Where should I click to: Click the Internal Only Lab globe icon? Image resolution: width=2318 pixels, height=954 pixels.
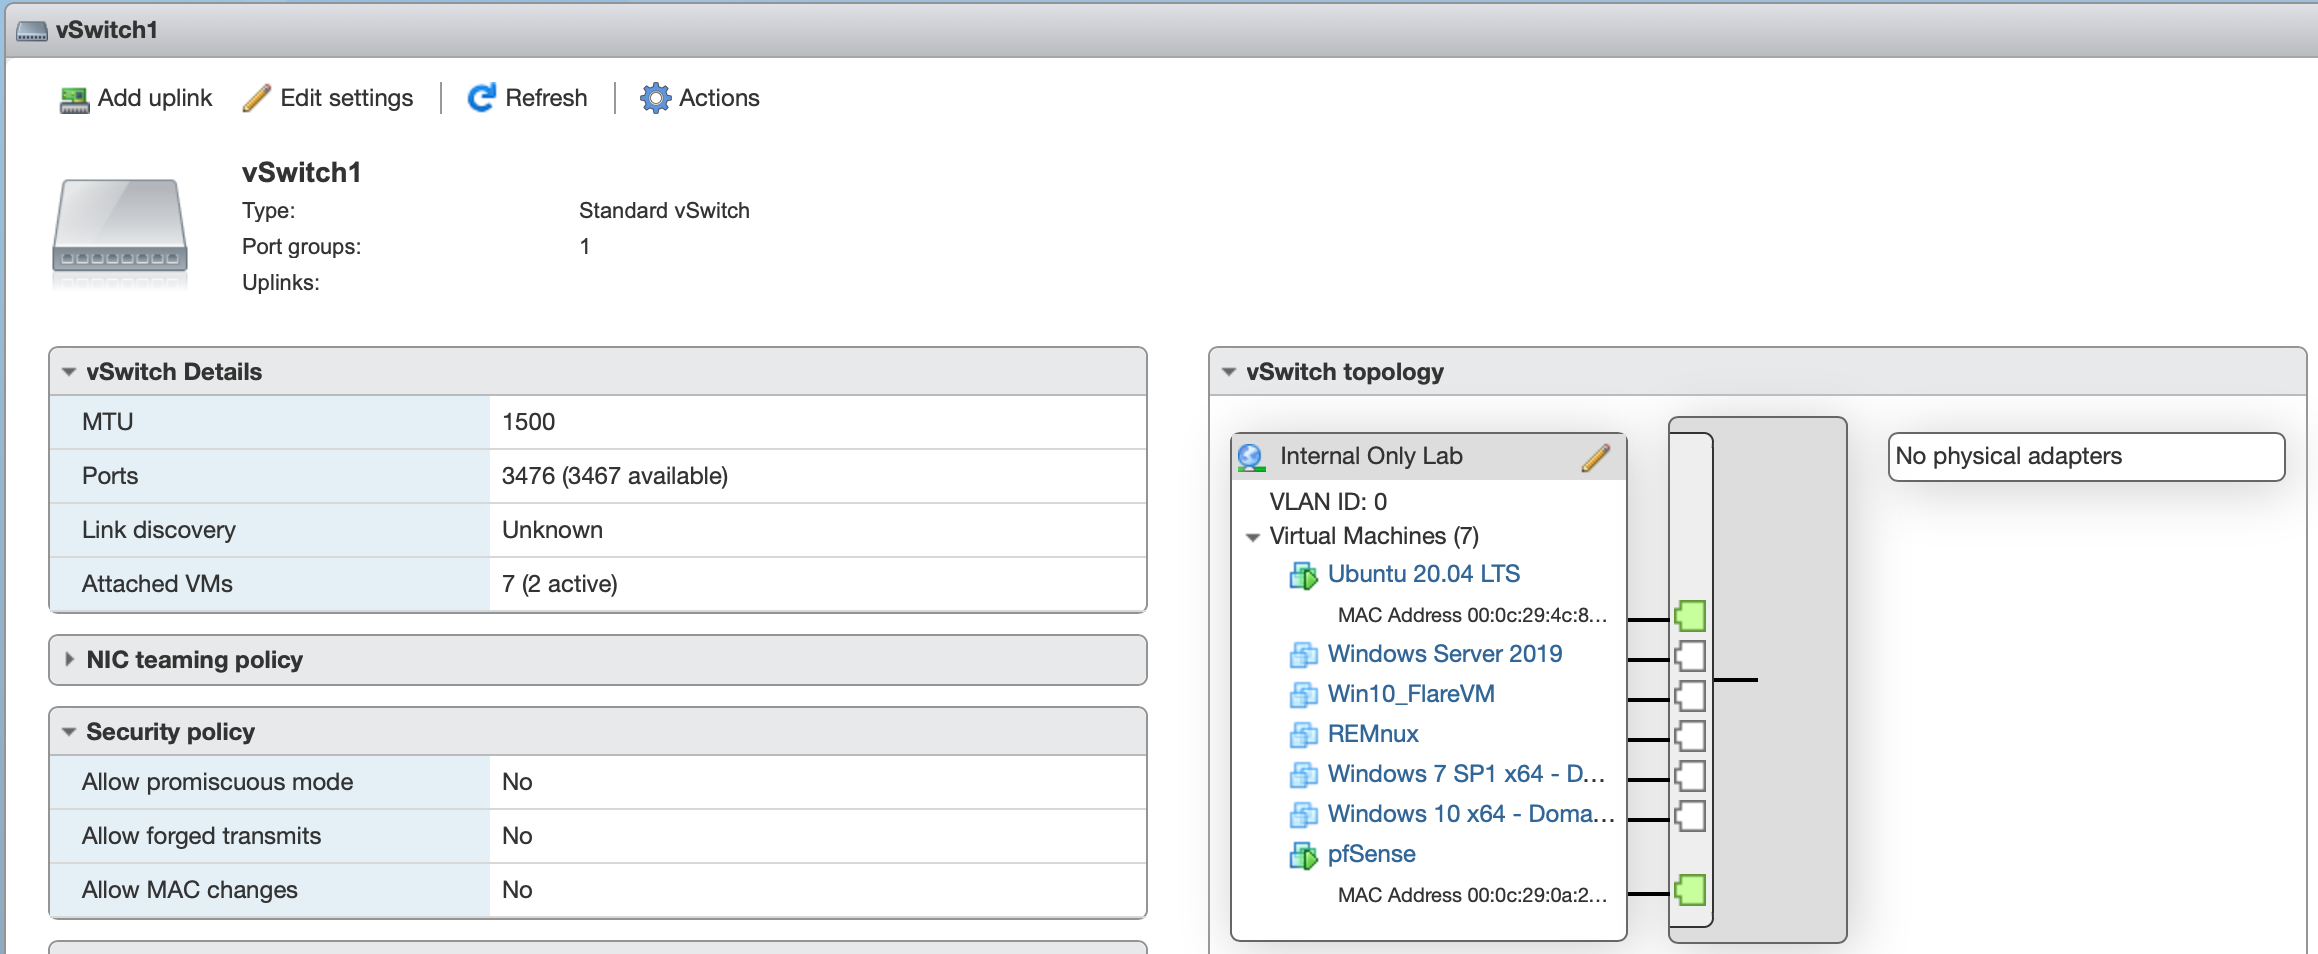1251,457
